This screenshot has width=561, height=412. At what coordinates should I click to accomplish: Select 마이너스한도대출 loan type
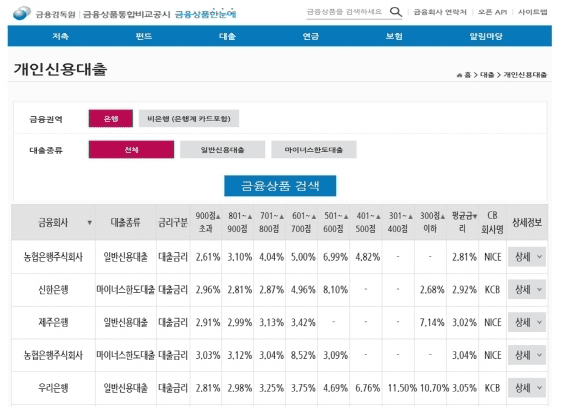pyautogui.click(x=314, y=149)
